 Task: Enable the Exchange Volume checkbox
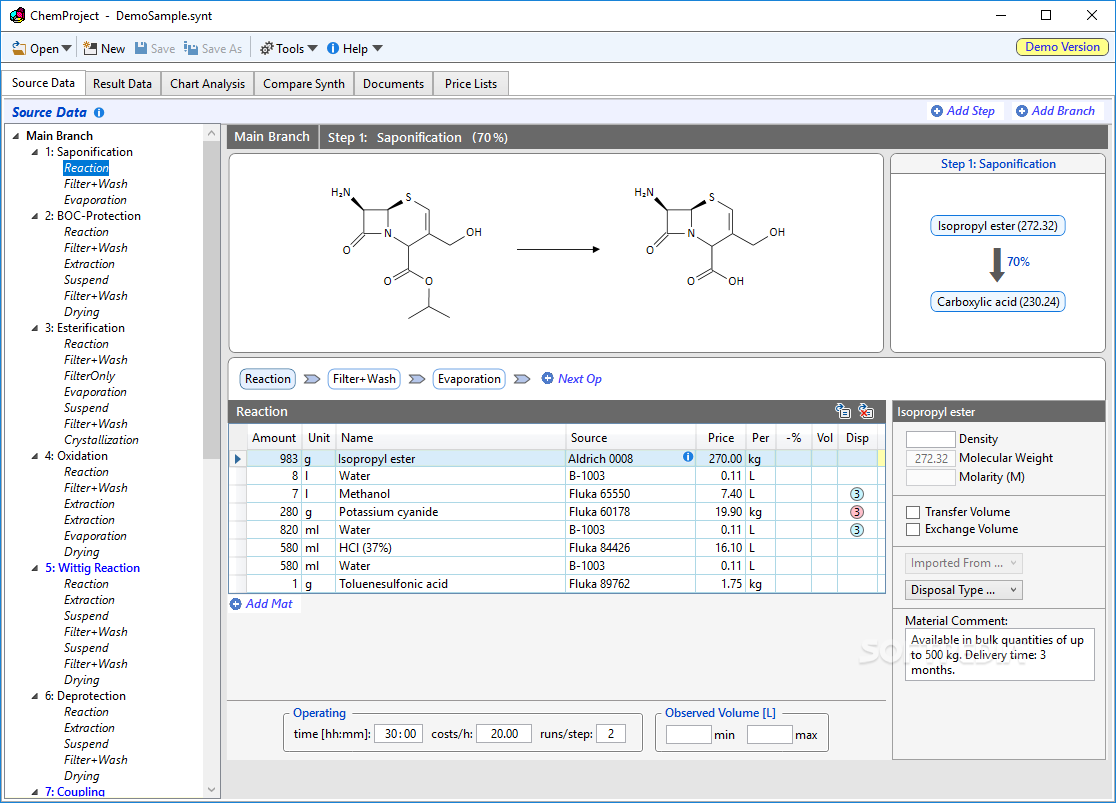[x=912, y=529]
